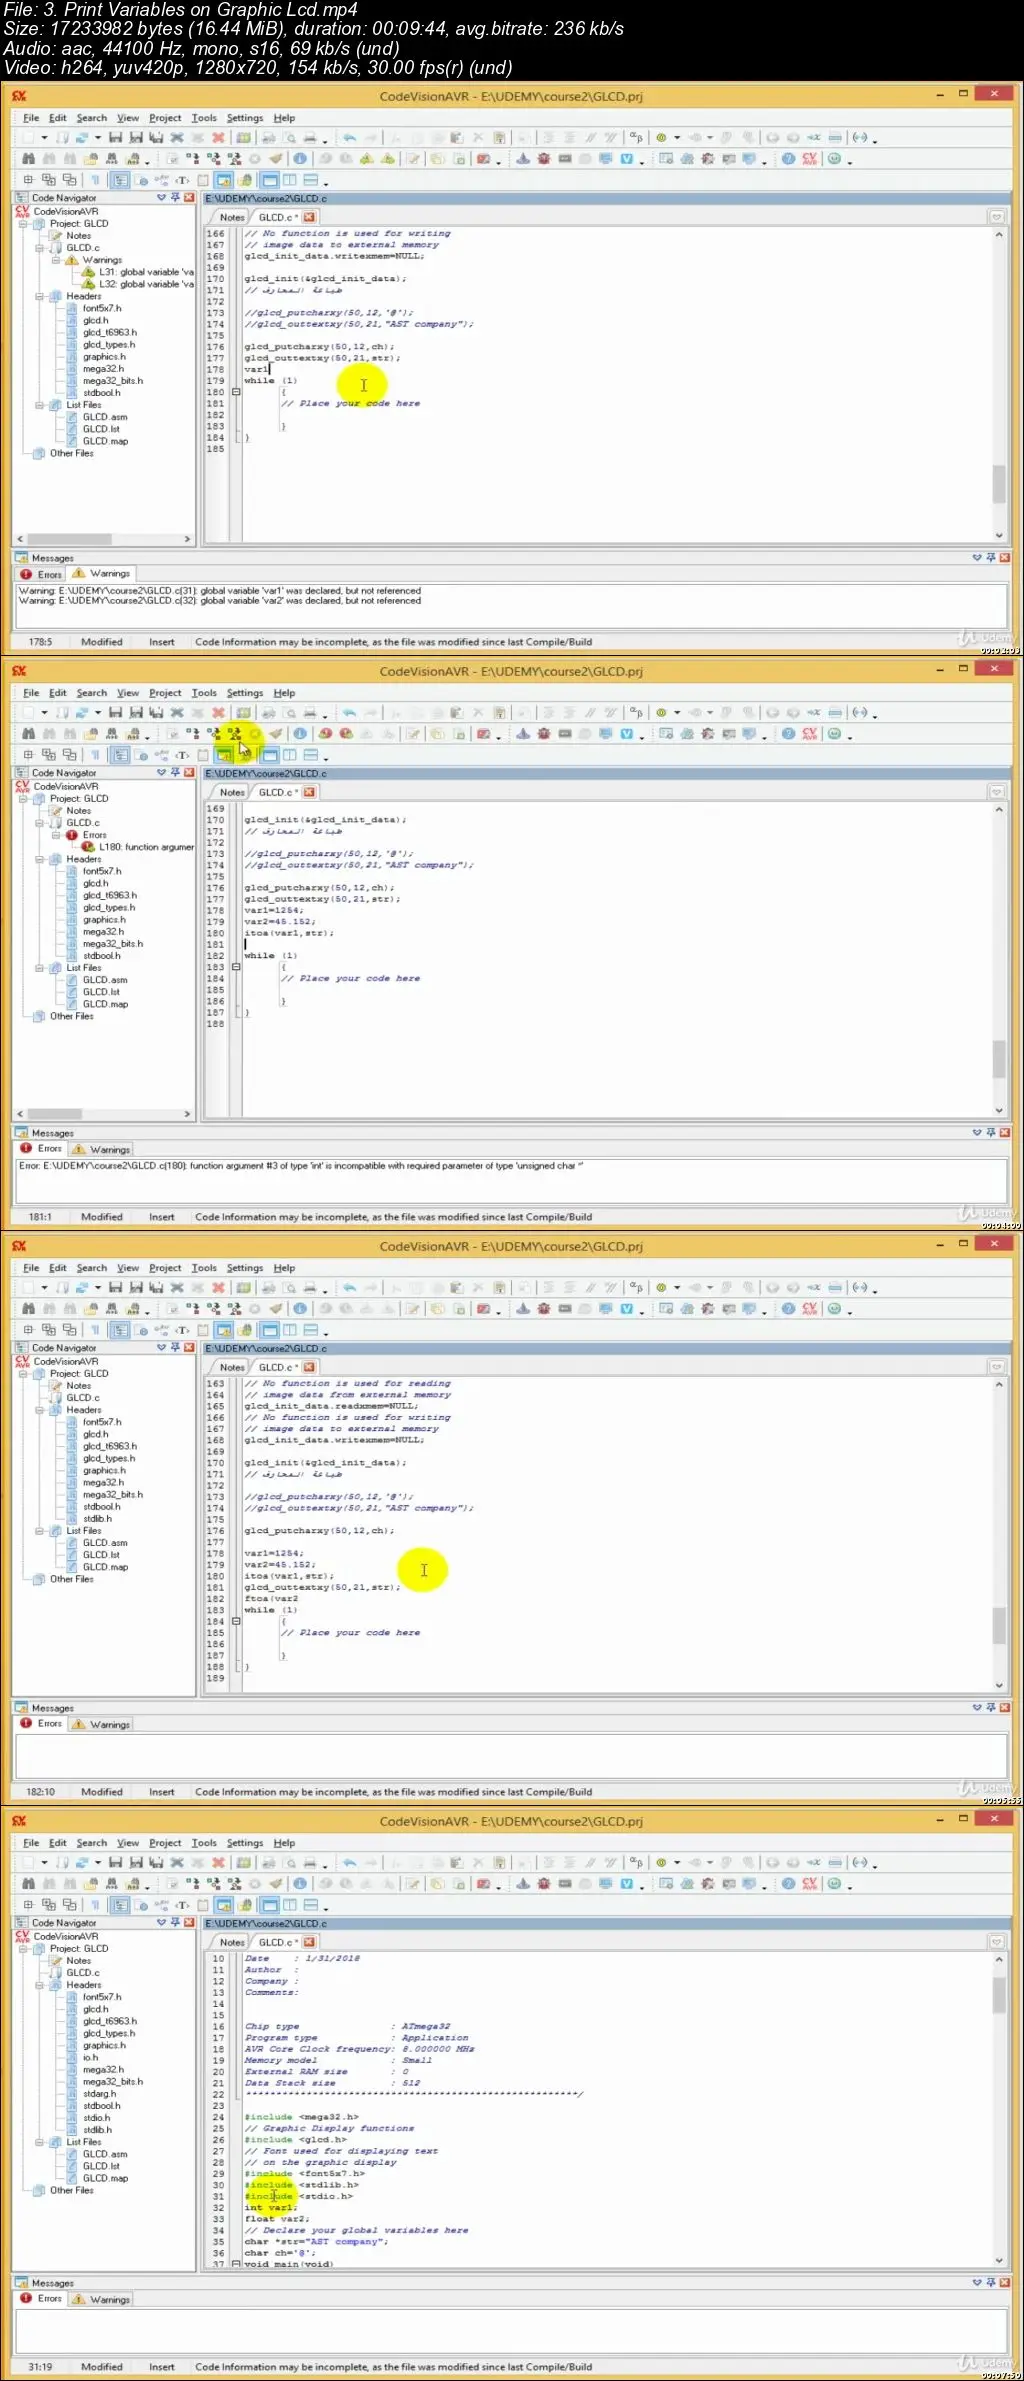Collapse the Warnings node in the Code Navigator tree

[57, 260]
